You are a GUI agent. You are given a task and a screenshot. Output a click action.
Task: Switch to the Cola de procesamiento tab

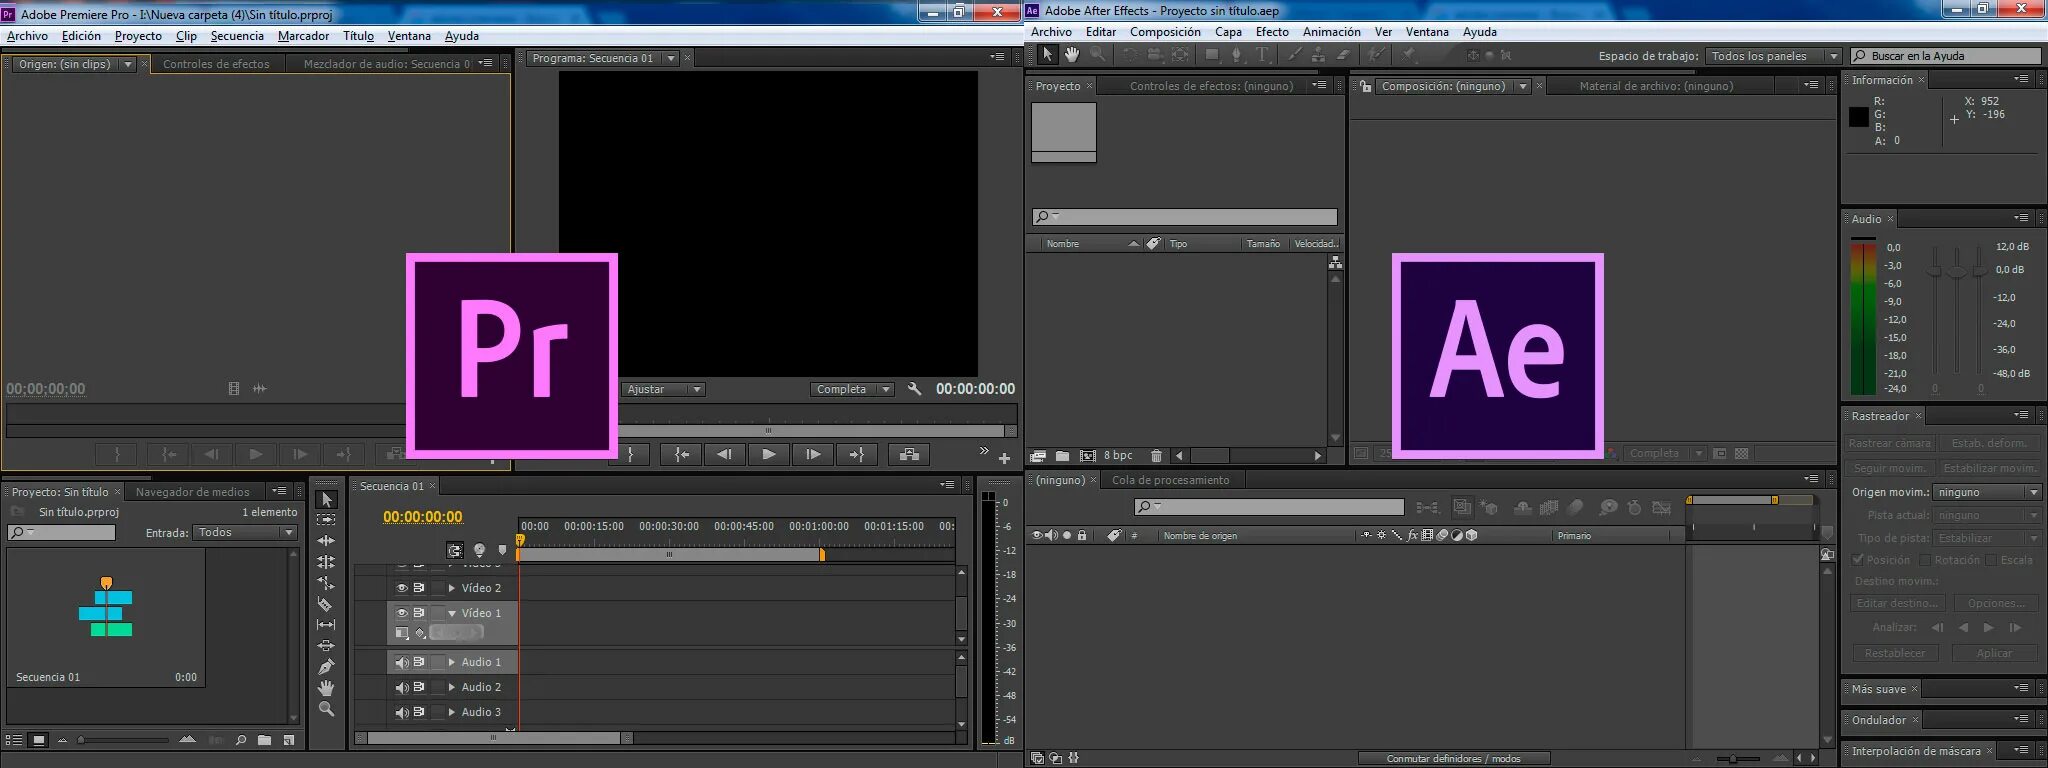tap(1171, 480)
